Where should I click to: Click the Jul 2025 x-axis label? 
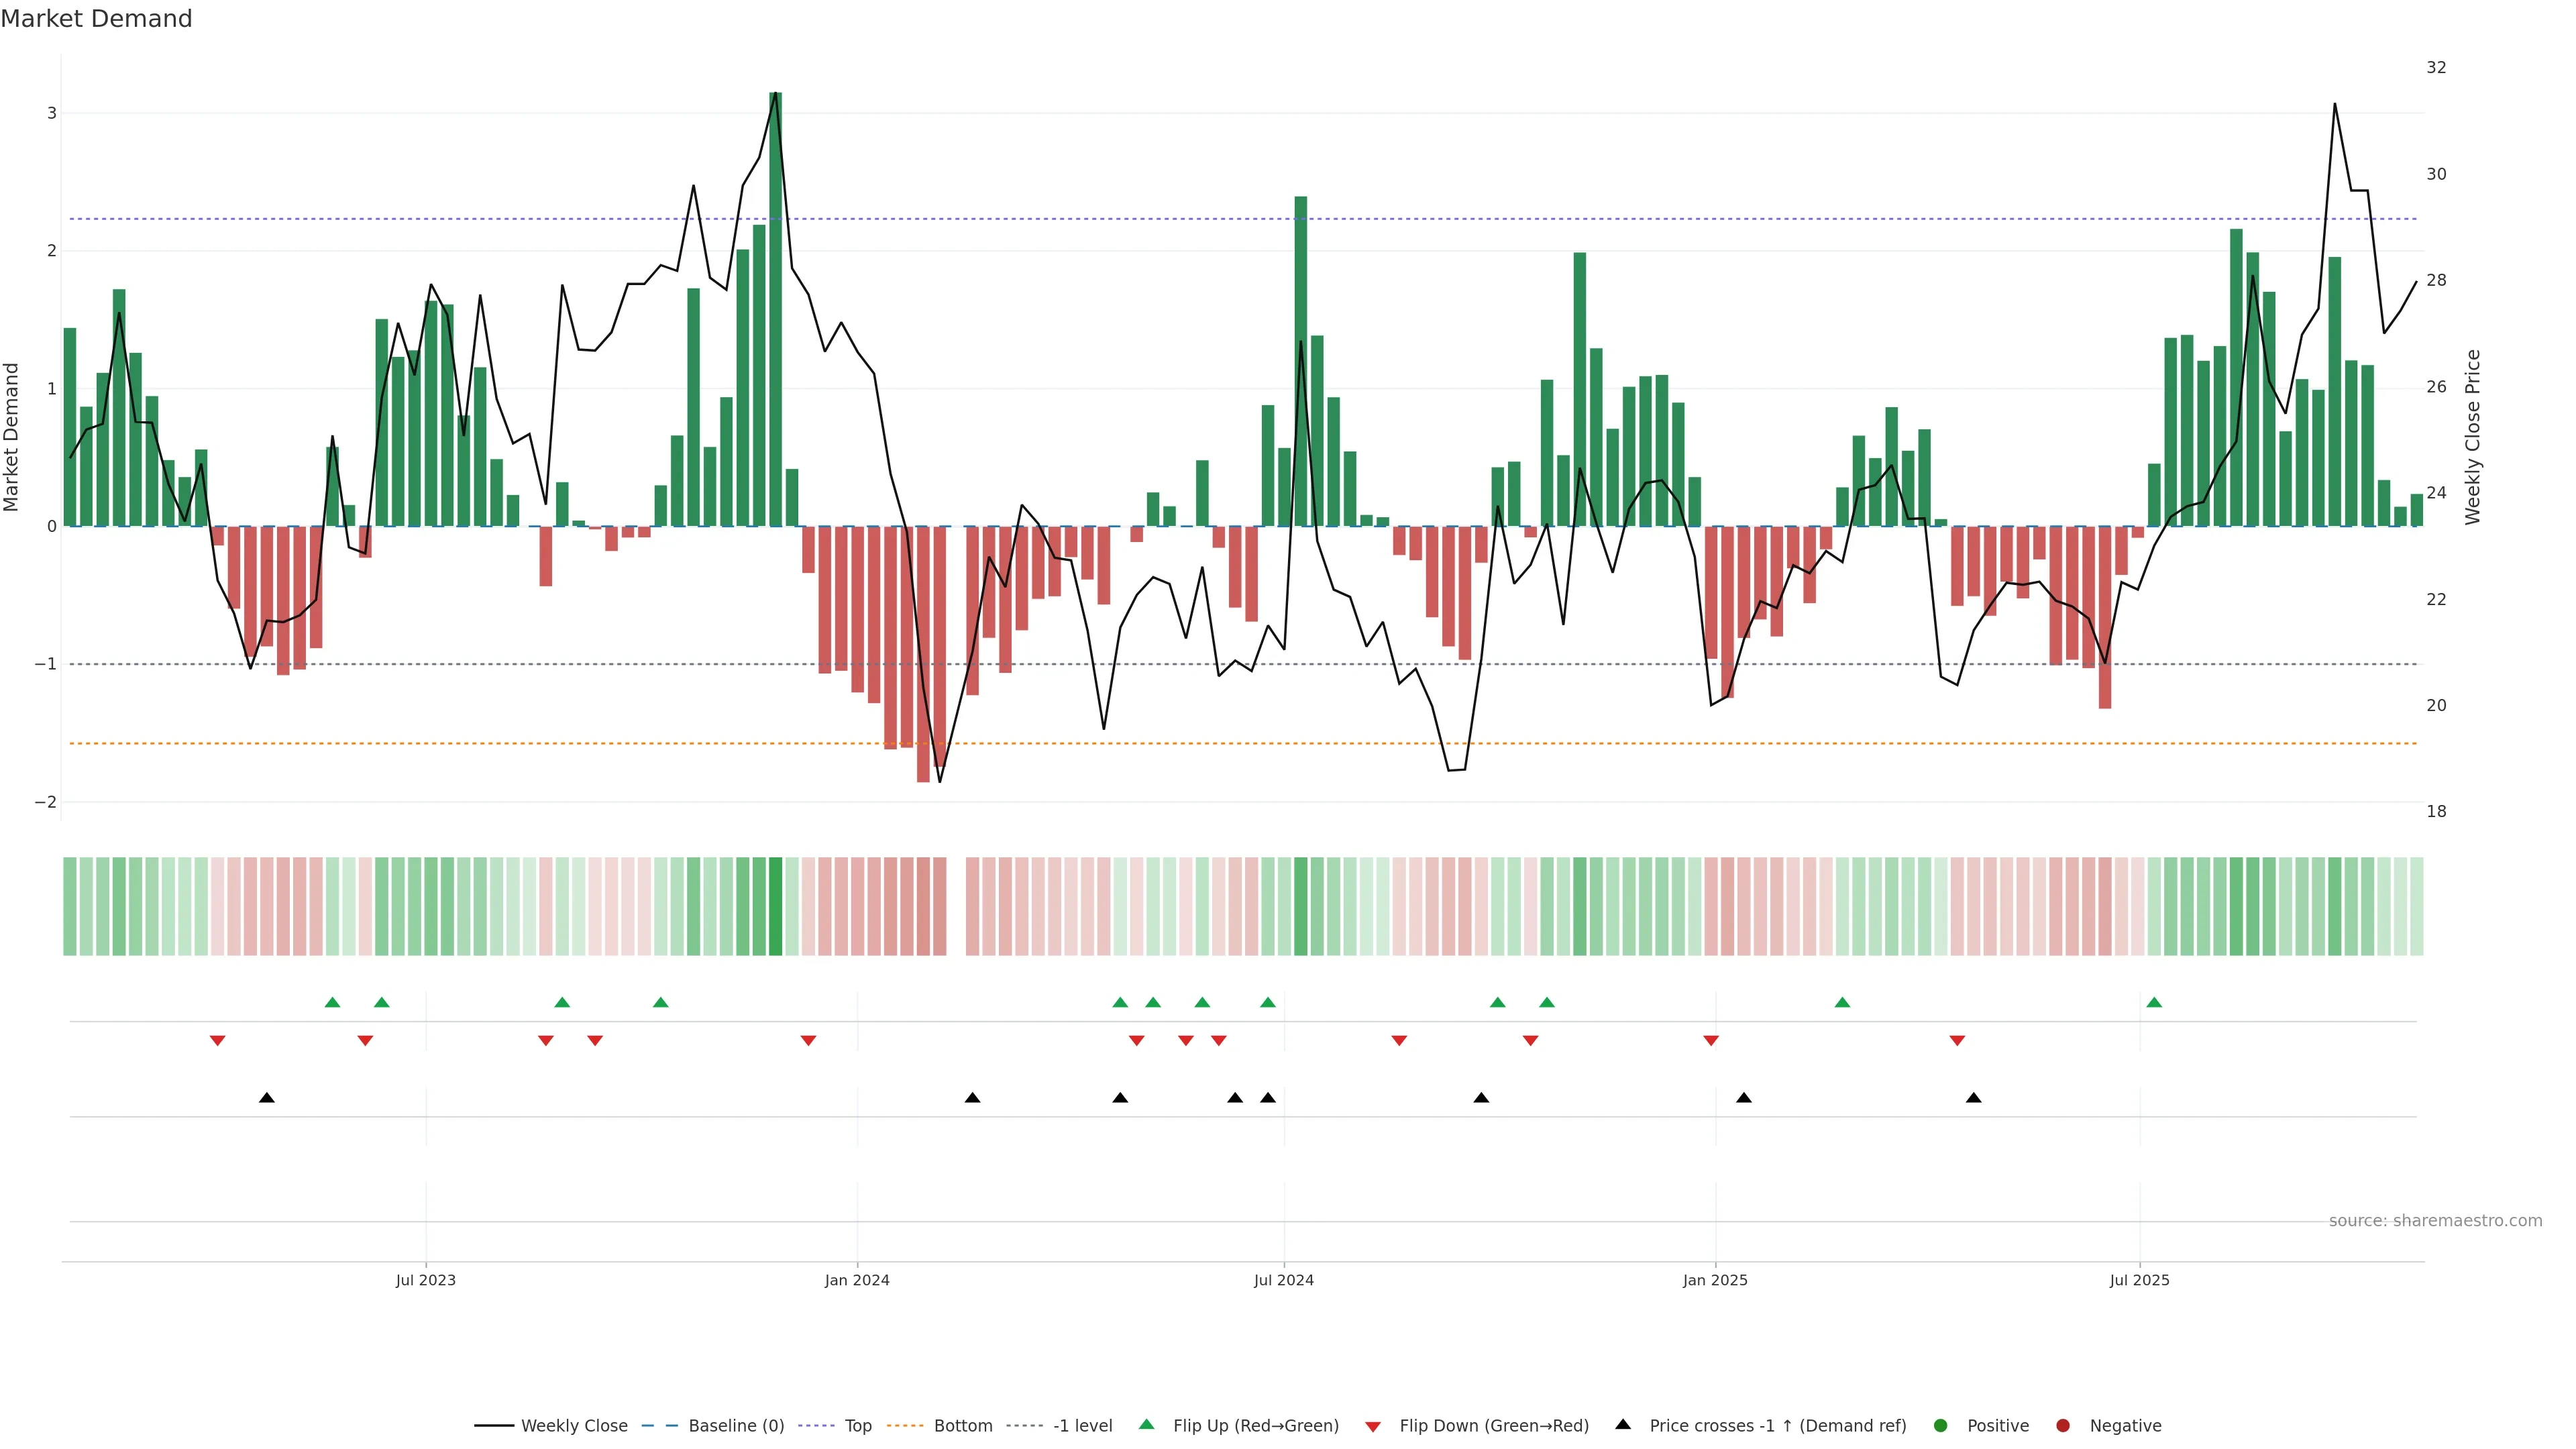coord(2139,1281)
